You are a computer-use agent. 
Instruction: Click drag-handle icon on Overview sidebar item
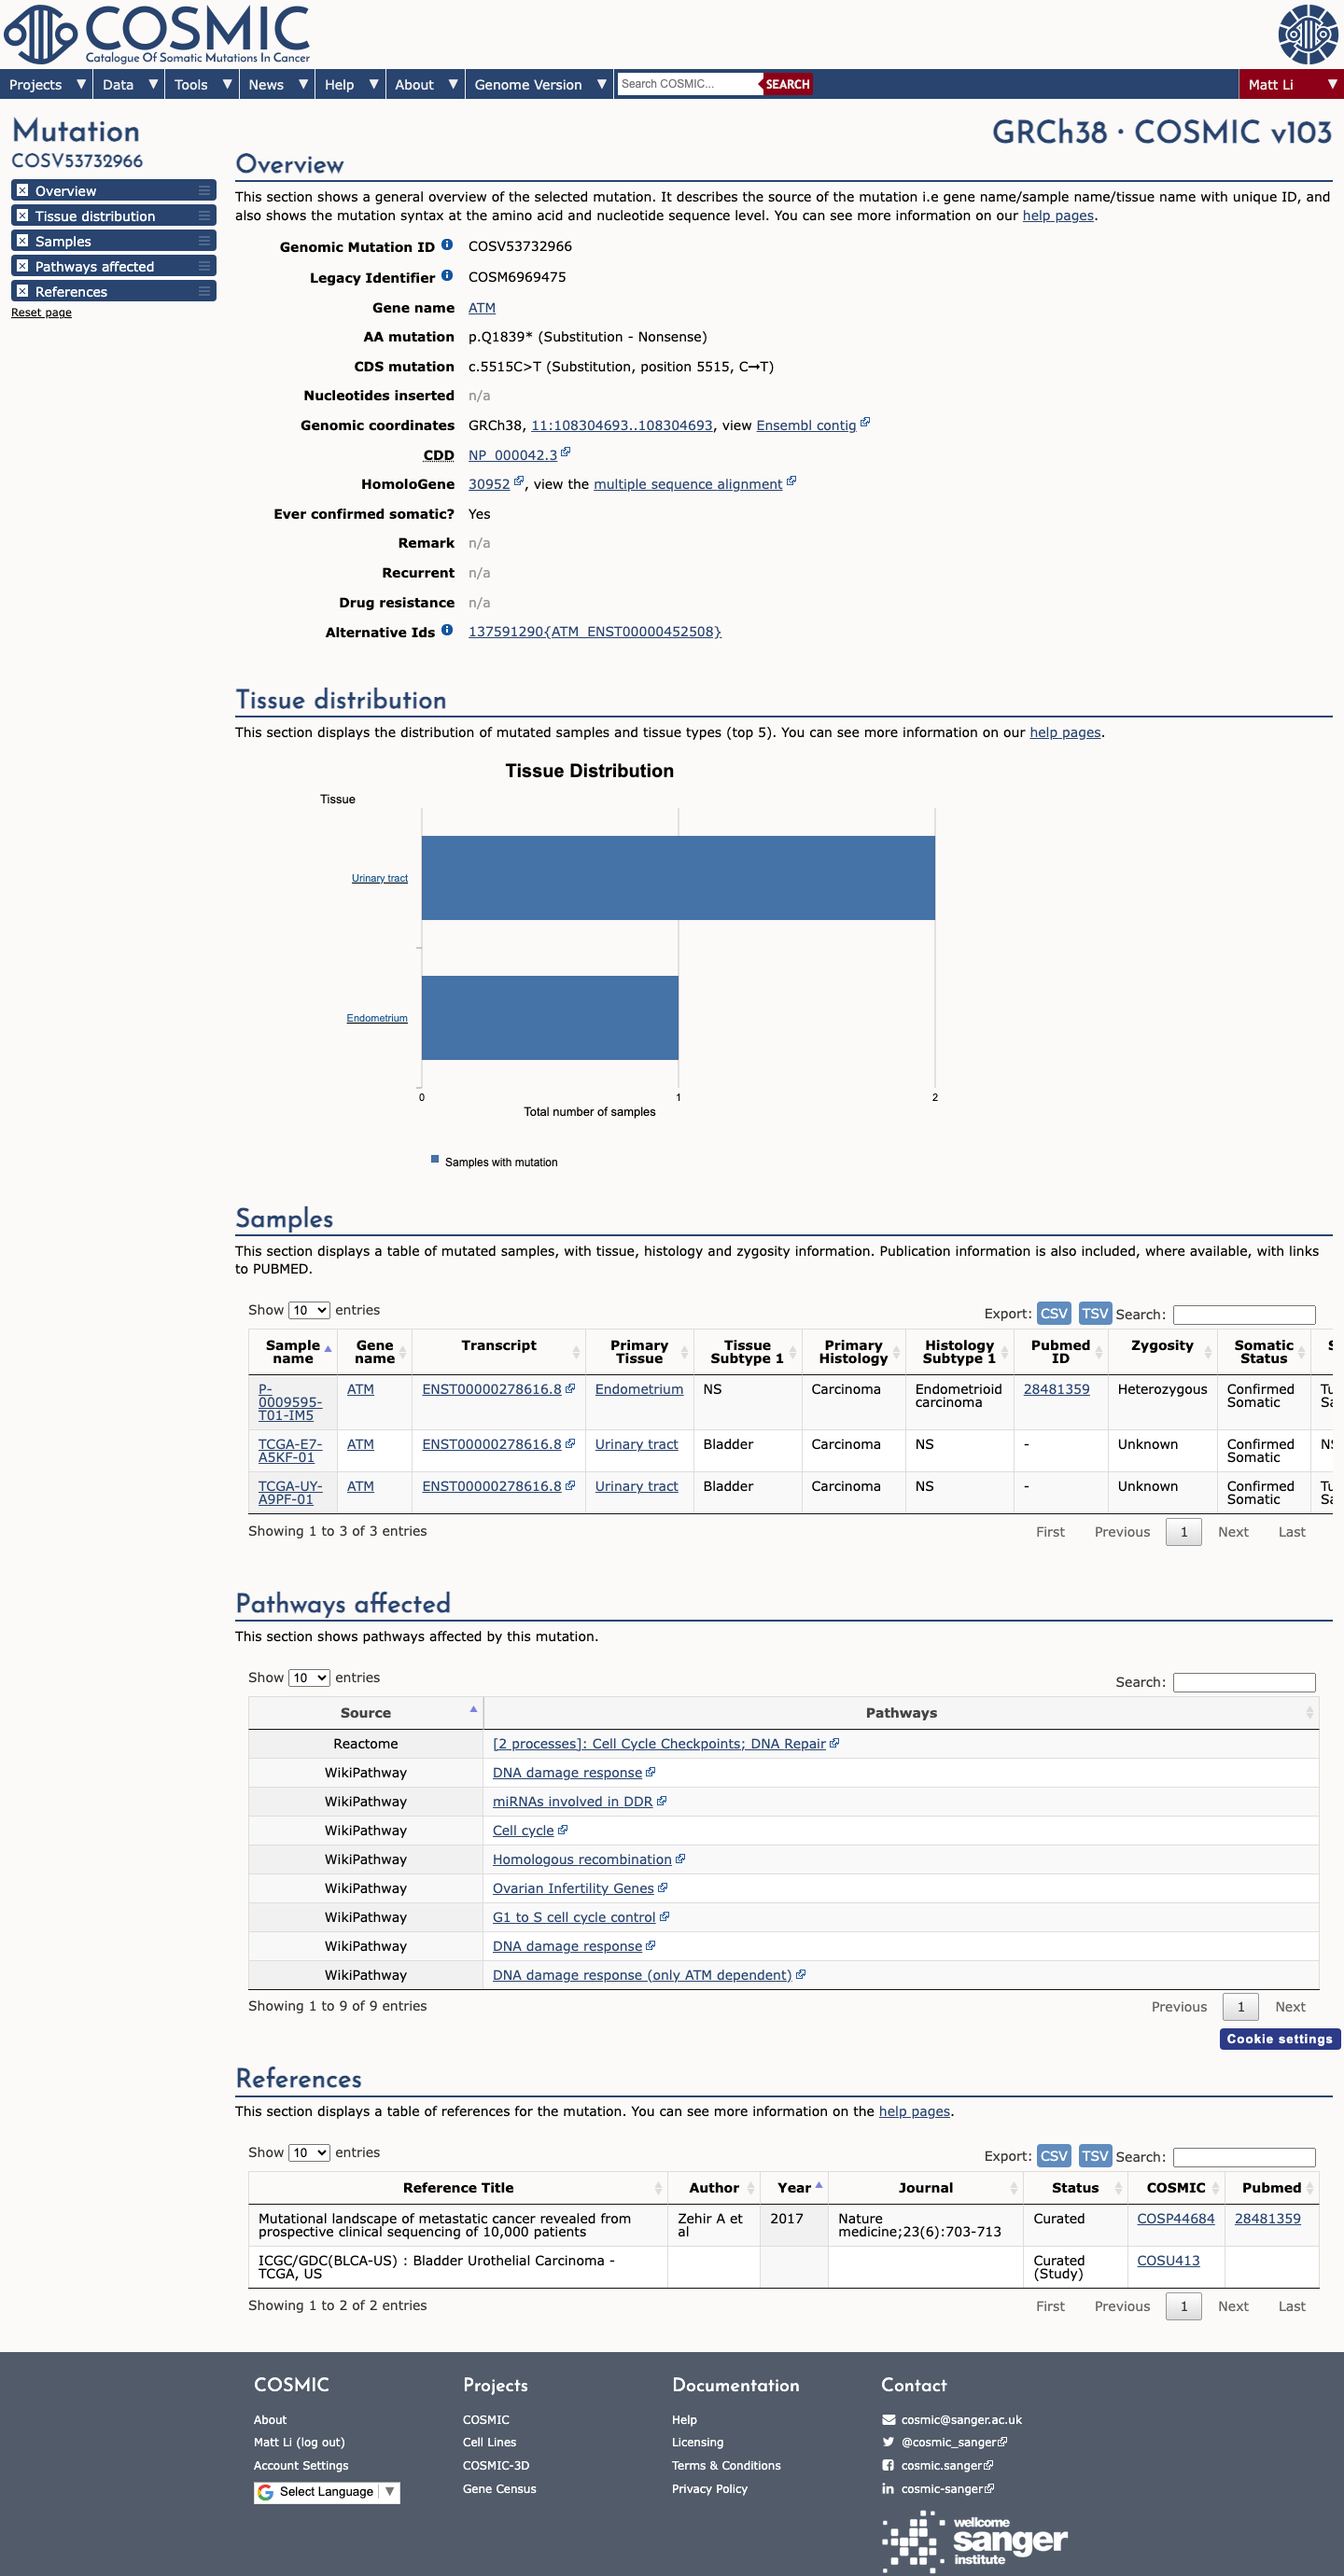(x=204, y=190)
